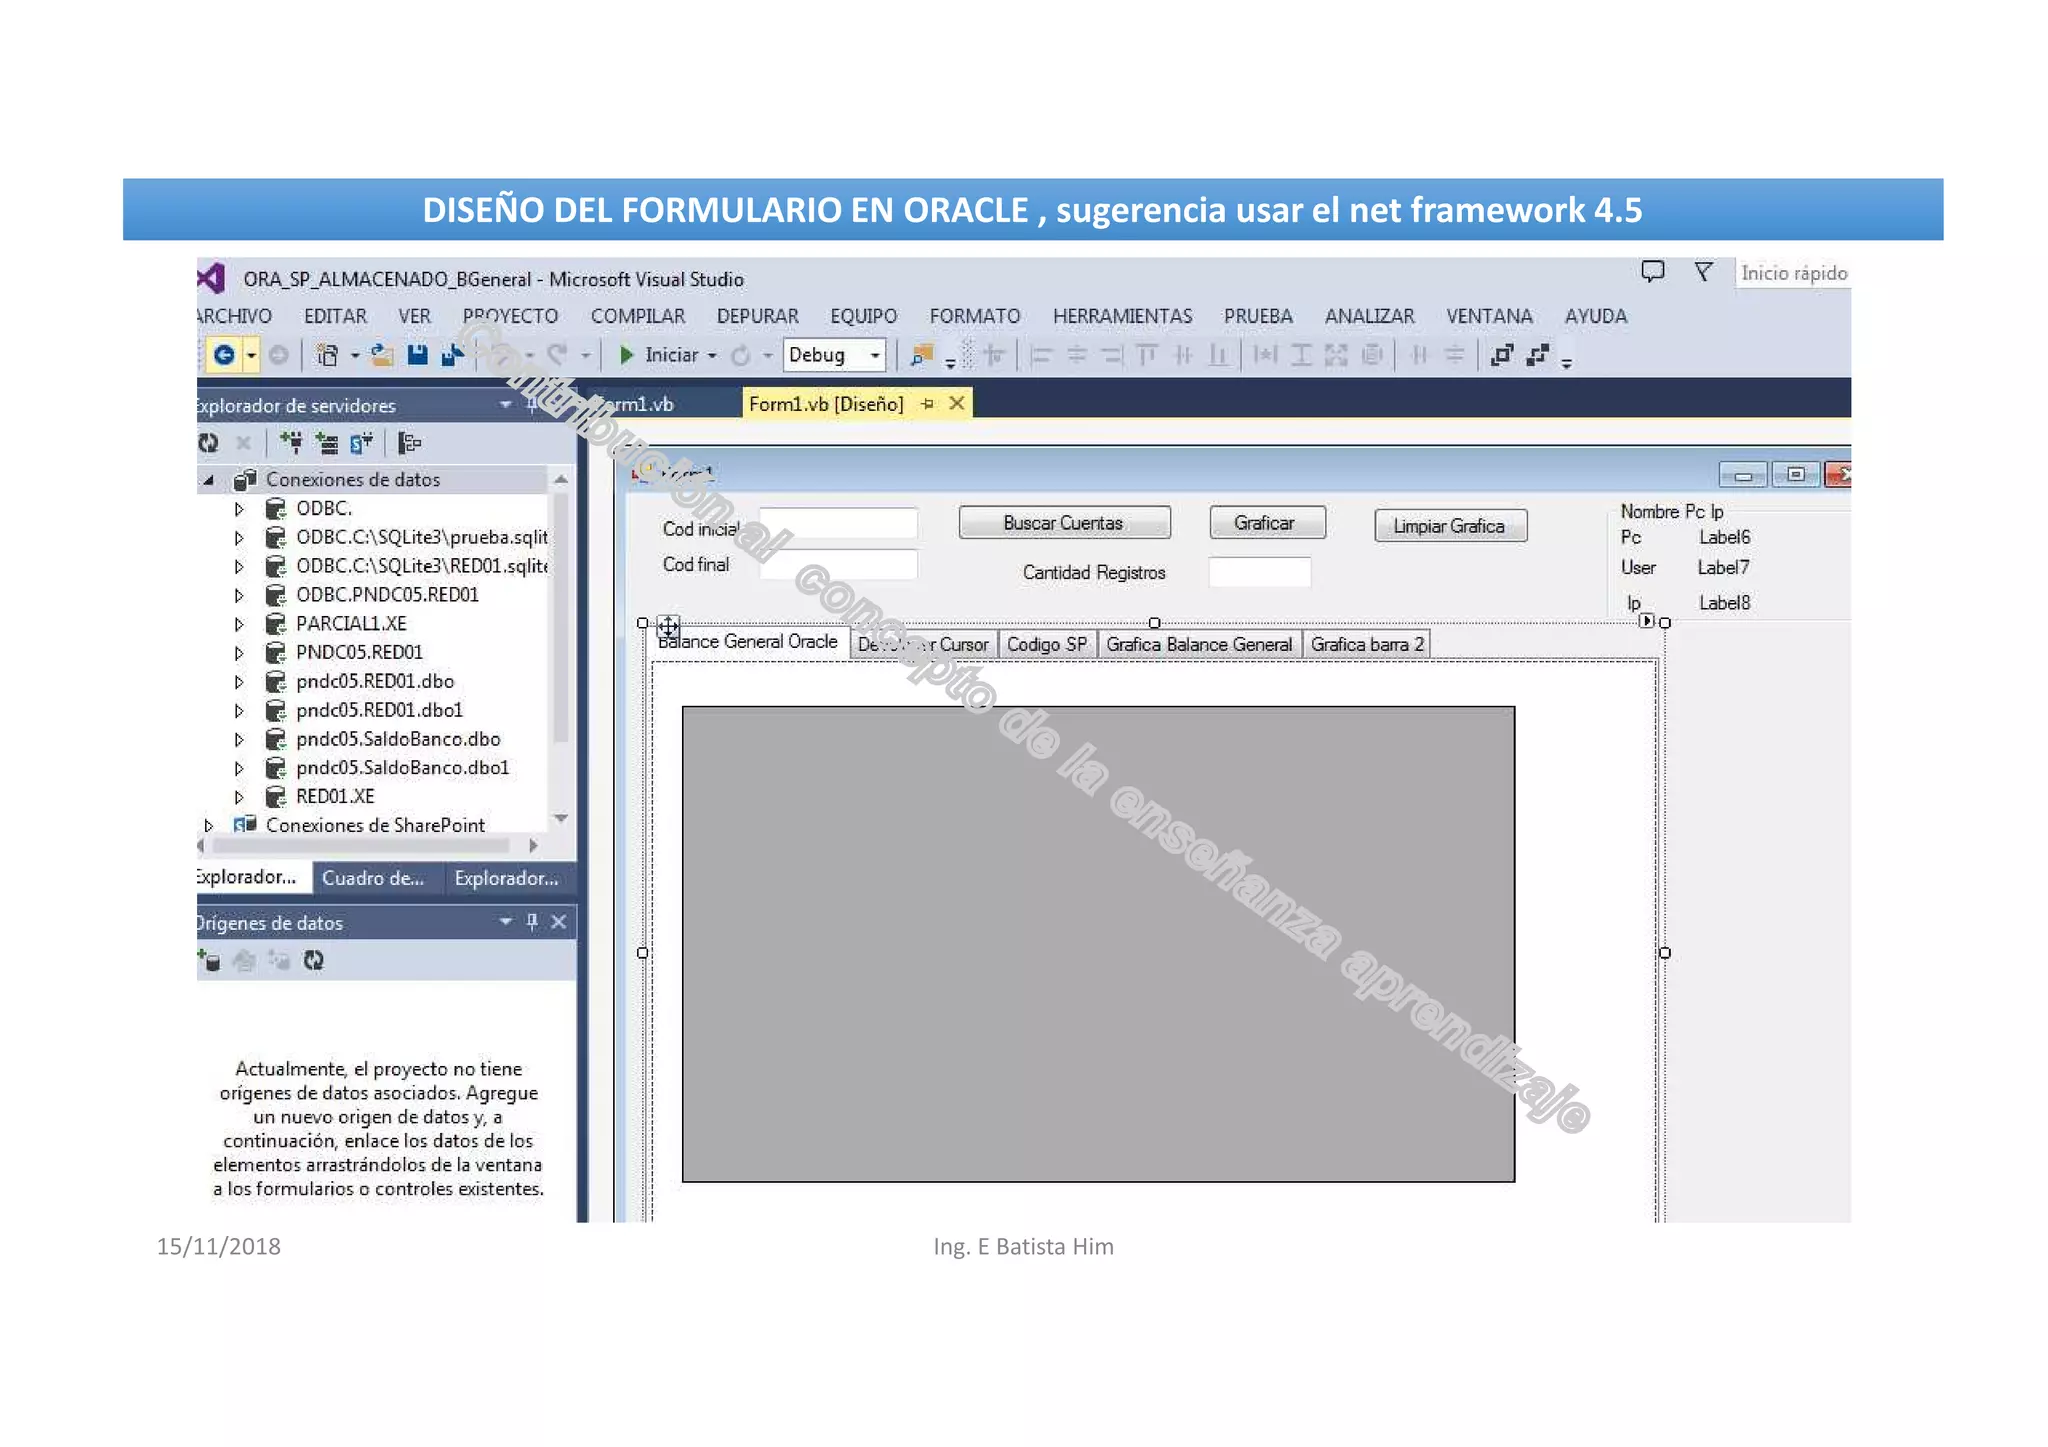This screenshot has width=2048, height=1447.
Task: Open the ARCHIVO menu
Action: click(234, 316)
